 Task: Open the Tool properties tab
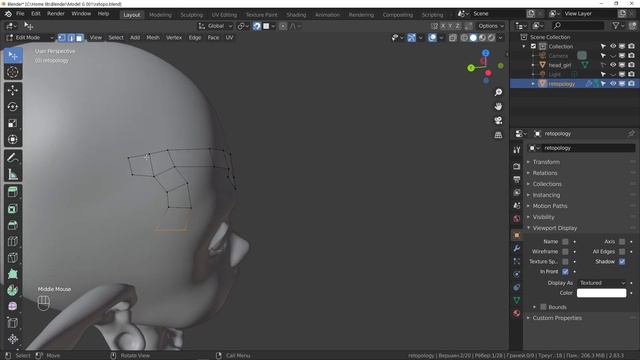[517, 150]
